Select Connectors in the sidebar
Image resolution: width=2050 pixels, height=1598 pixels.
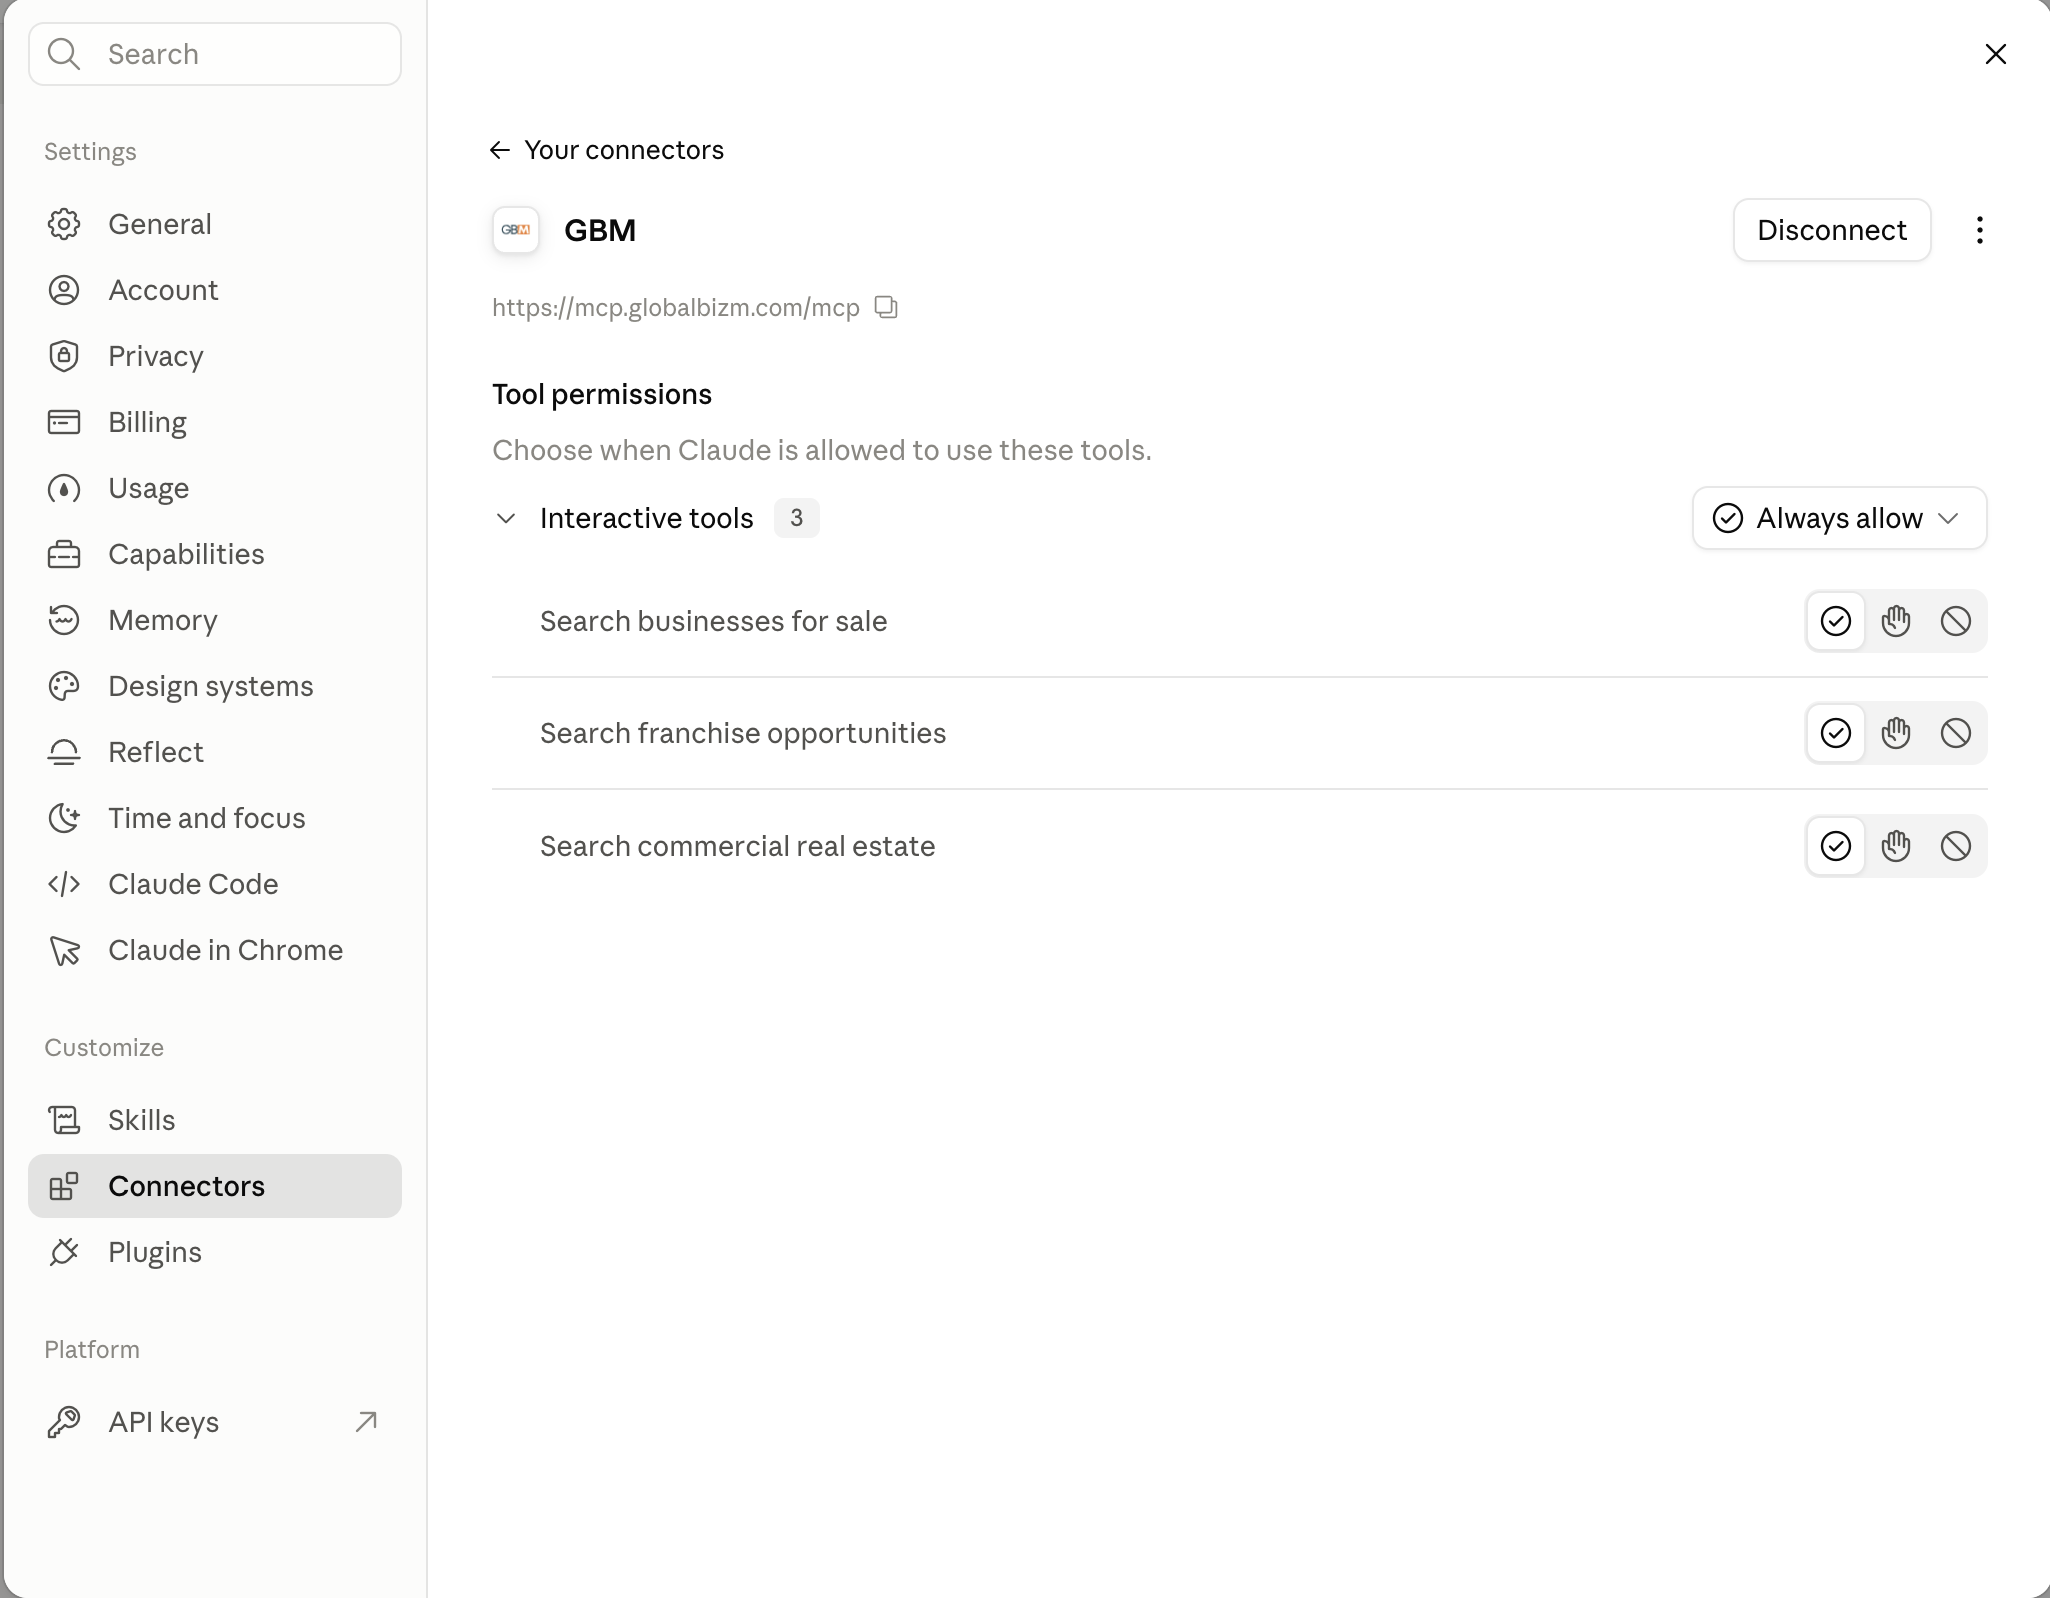click(x=215, y=1186)
